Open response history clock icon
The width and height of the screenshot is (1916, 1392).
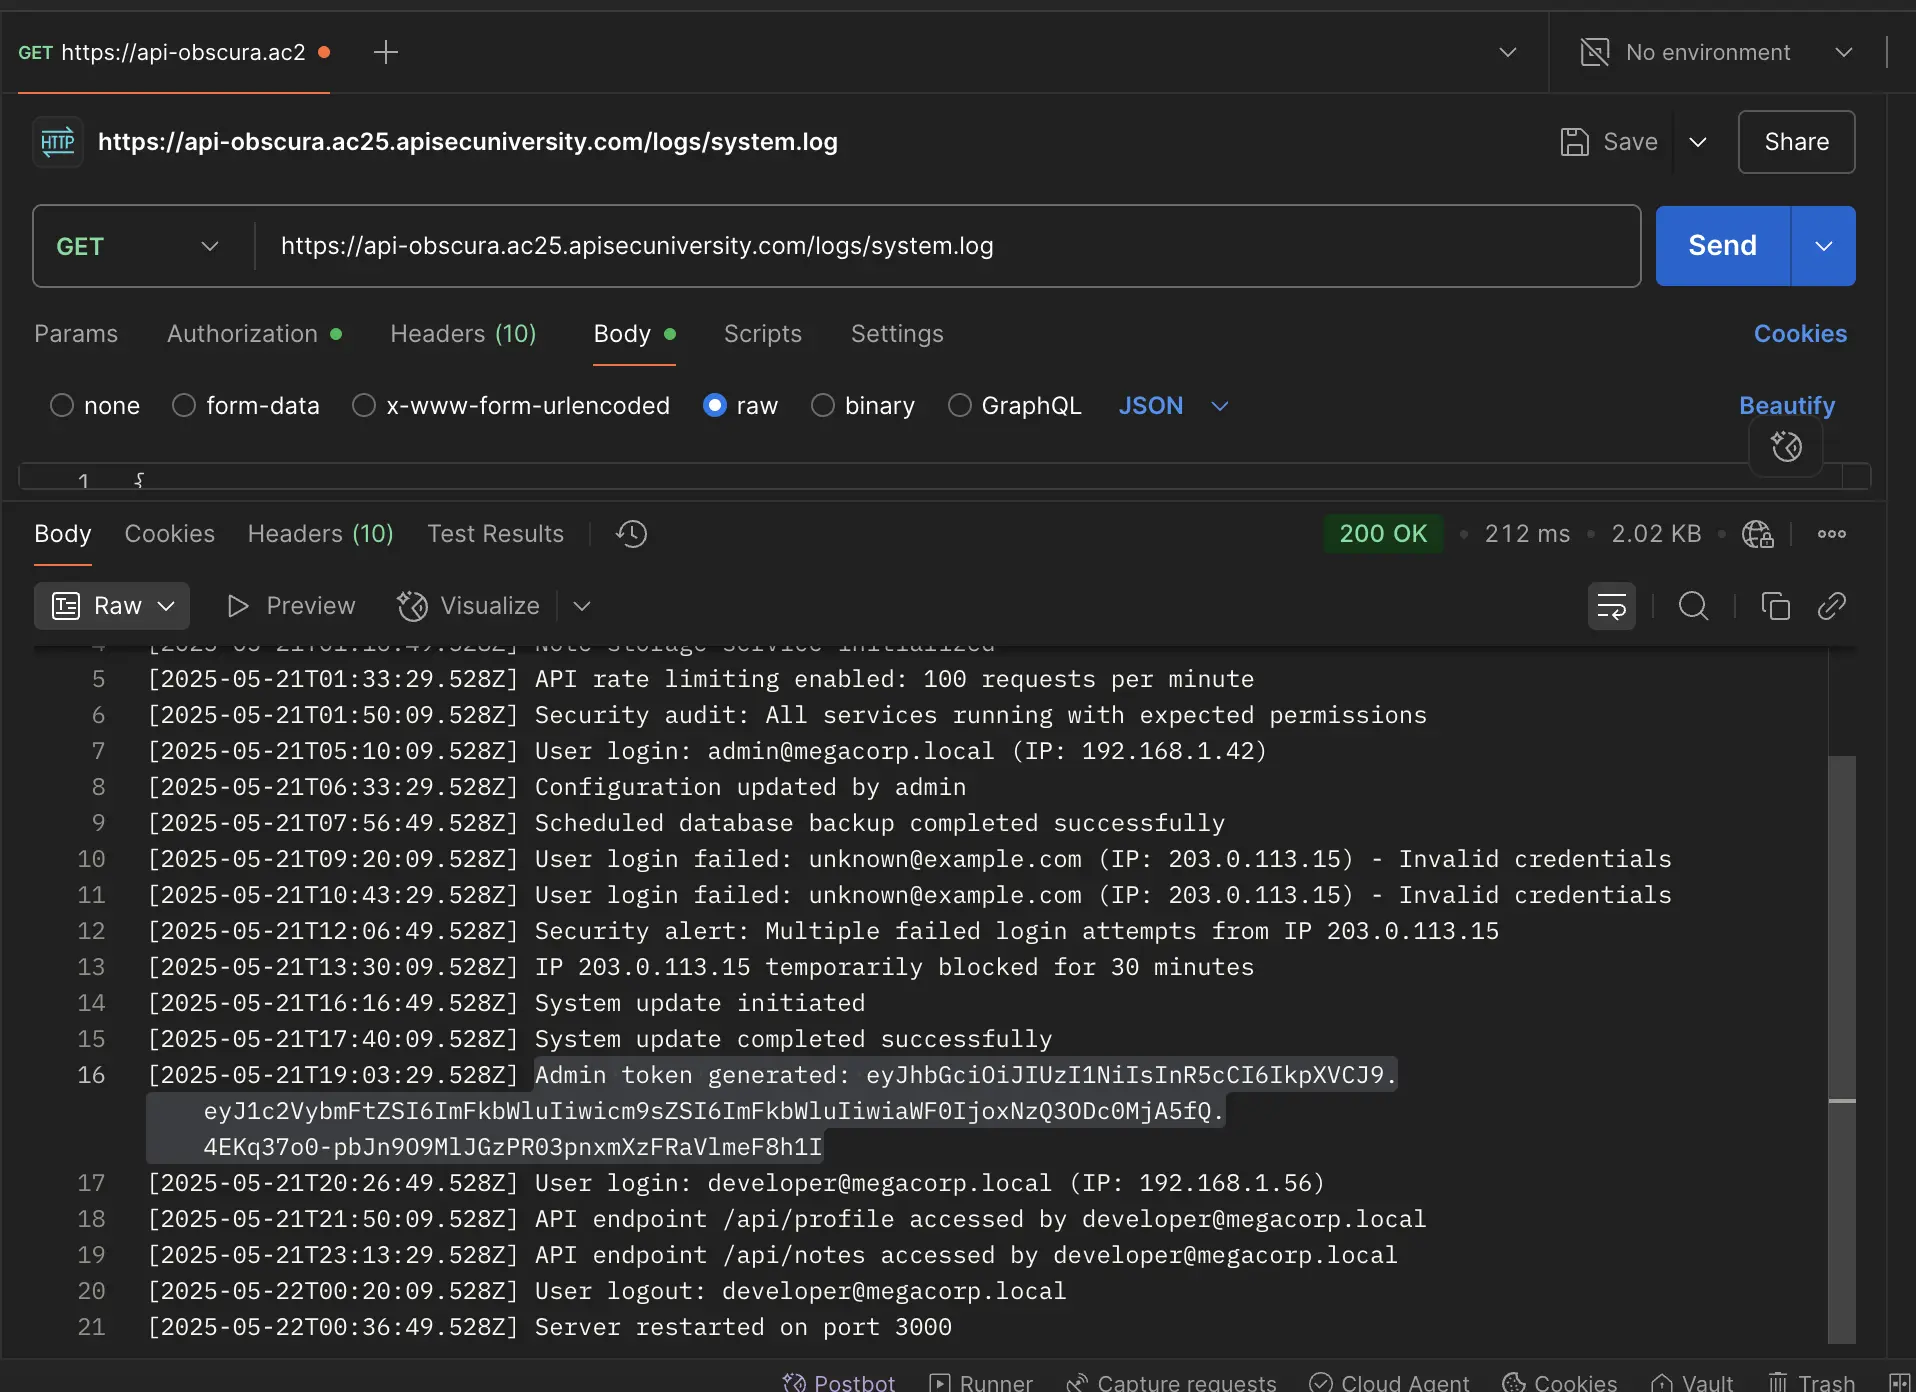click(631, 534)
